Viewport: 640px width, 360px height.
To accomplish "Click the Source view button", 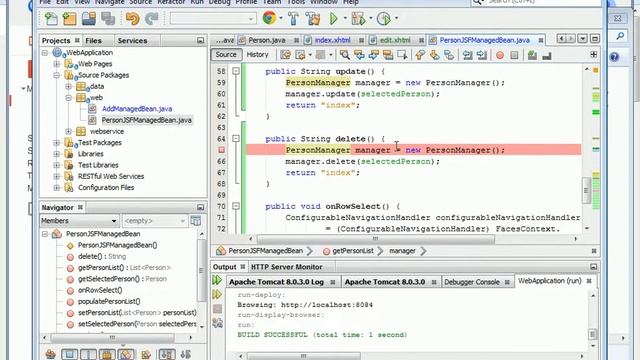I will click(226, 55).
